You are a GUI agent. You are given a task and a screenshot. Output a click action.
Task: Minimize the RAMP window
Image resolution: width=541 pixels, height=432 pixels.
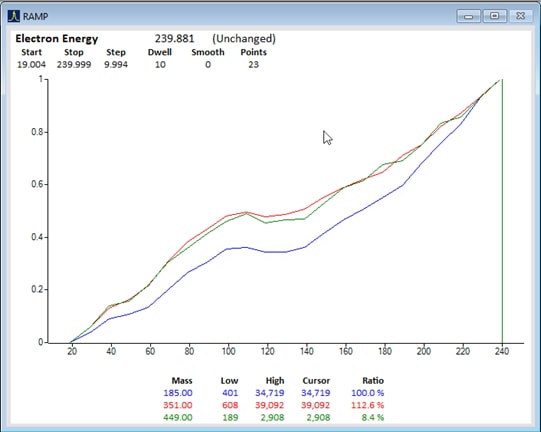click(468, 16)
